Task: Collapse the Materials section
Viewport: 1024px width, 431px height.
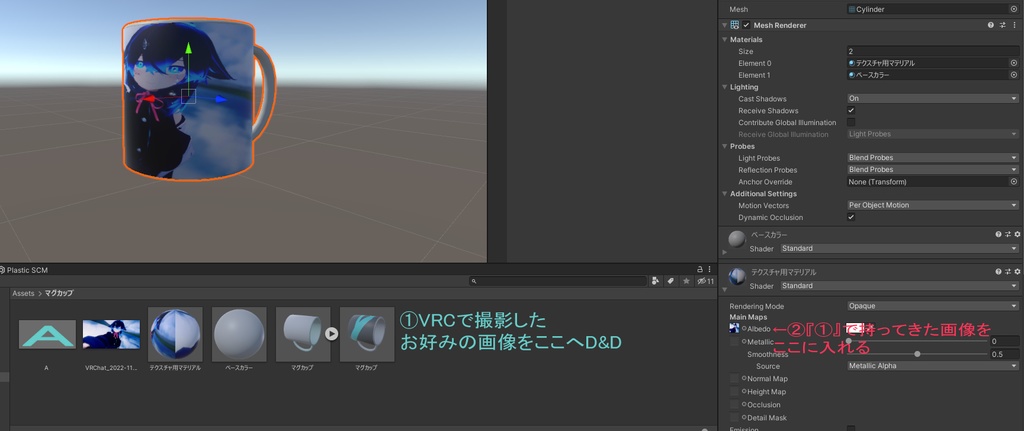Action: click(724, 39)
